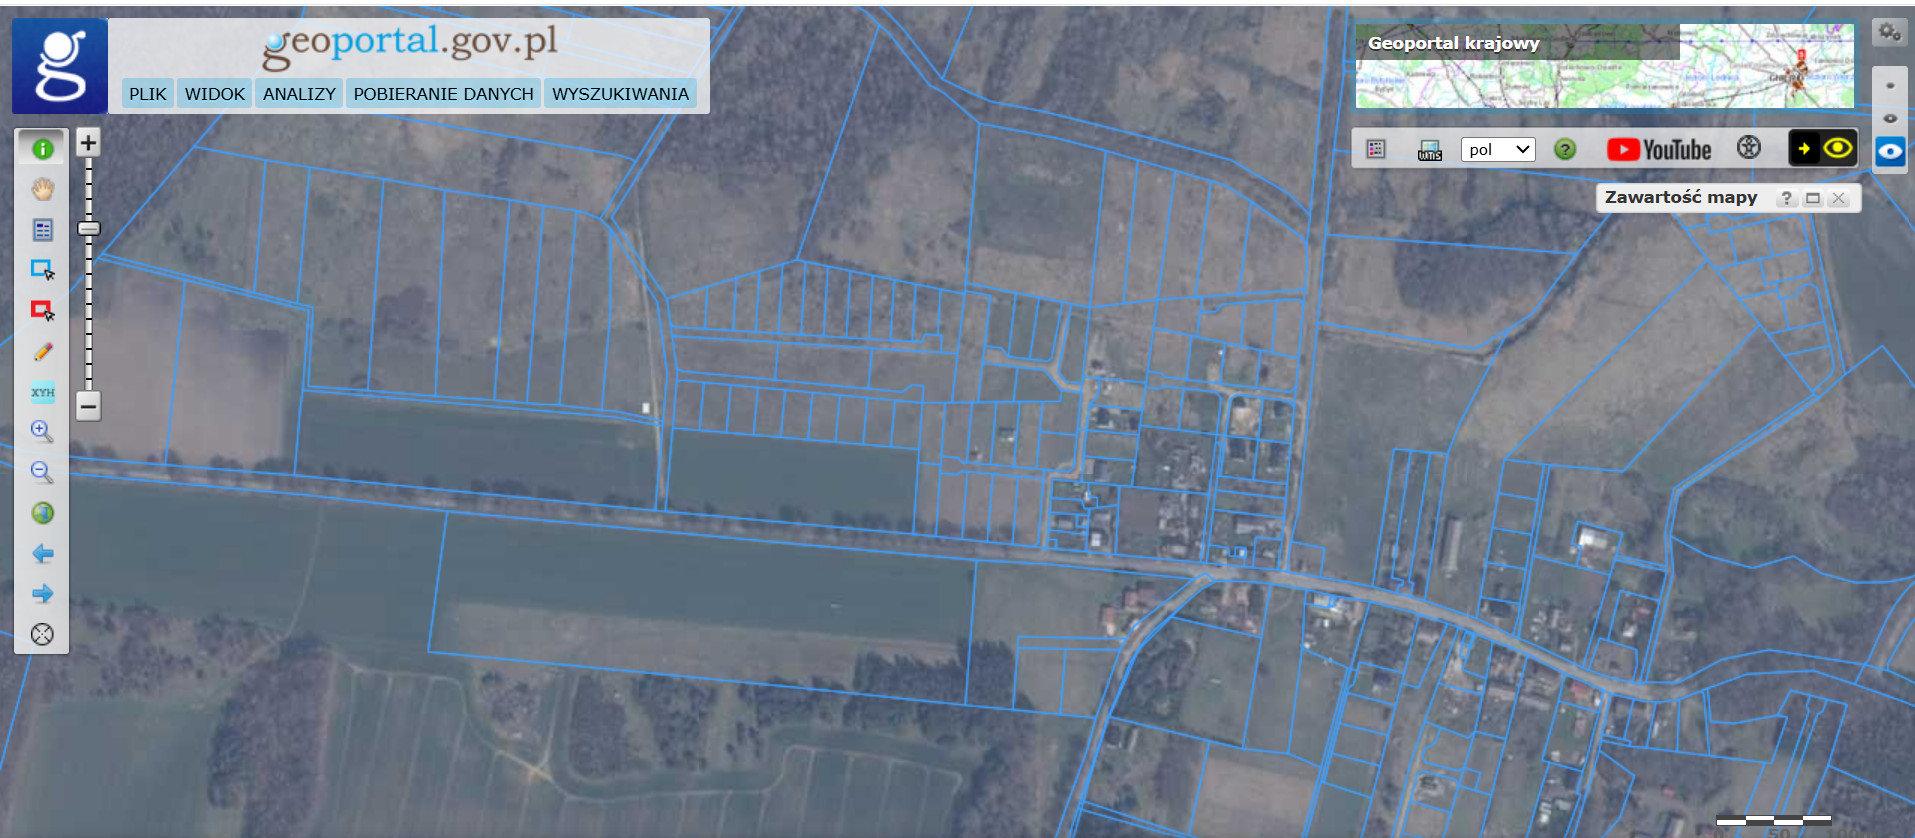Open the ANALIZY menu

click(x=299, y=94)
